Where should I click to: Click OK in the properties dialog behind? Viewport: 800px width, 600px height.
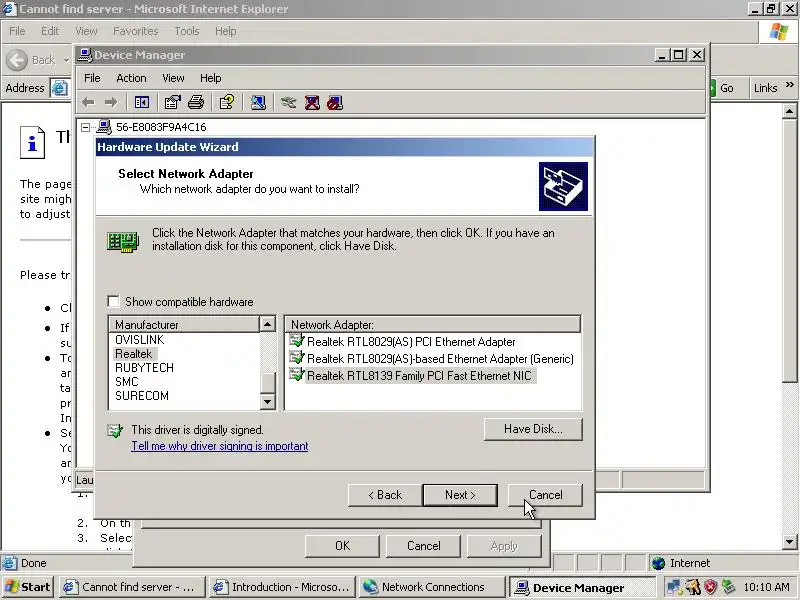pyautogui.click(x=342, y=546)
